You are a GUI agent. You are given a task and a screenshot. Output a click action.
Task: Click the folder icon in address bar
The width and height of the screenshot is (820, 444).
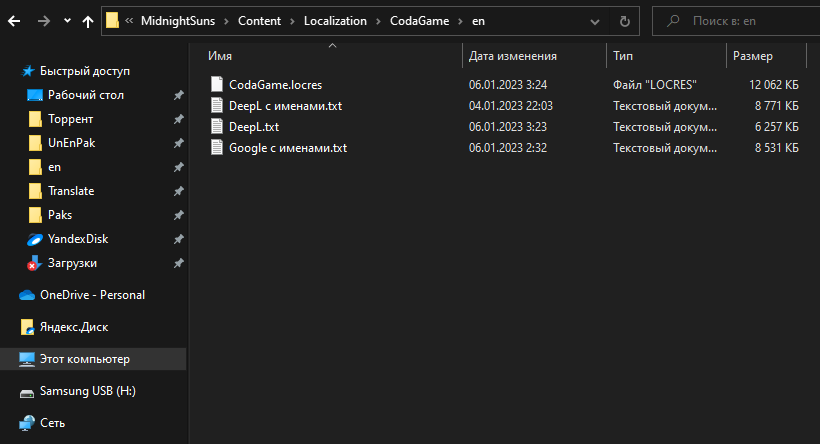[112, 21]
